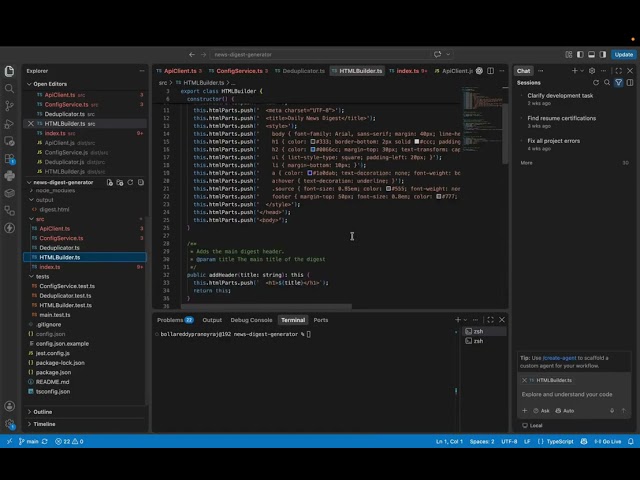Collapse the output folder
This screenshot has height=480, width=640.
44,200
